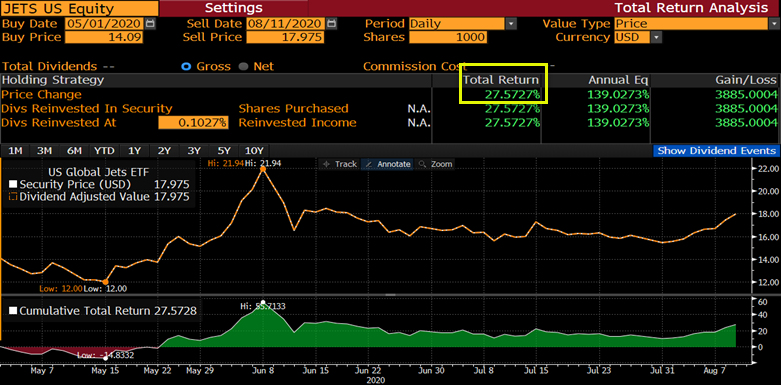Expand the Period Daily dropdown
The width and height of the screenshot is (781, 385).
(x=511, y=23)
